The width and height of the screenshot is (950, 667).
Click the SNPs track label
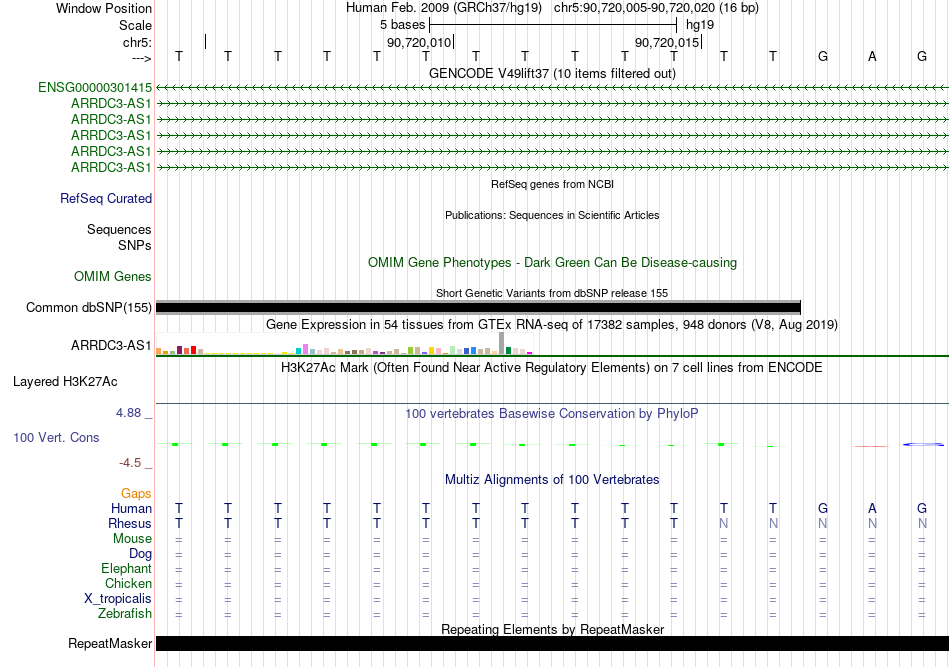click(135, 245)
